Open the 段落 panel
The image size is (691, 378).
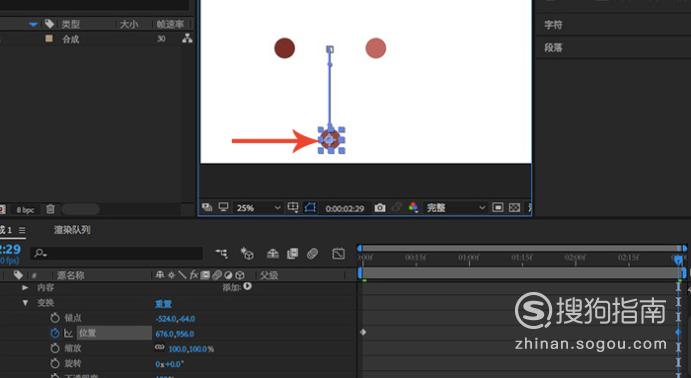click(553, 47)
